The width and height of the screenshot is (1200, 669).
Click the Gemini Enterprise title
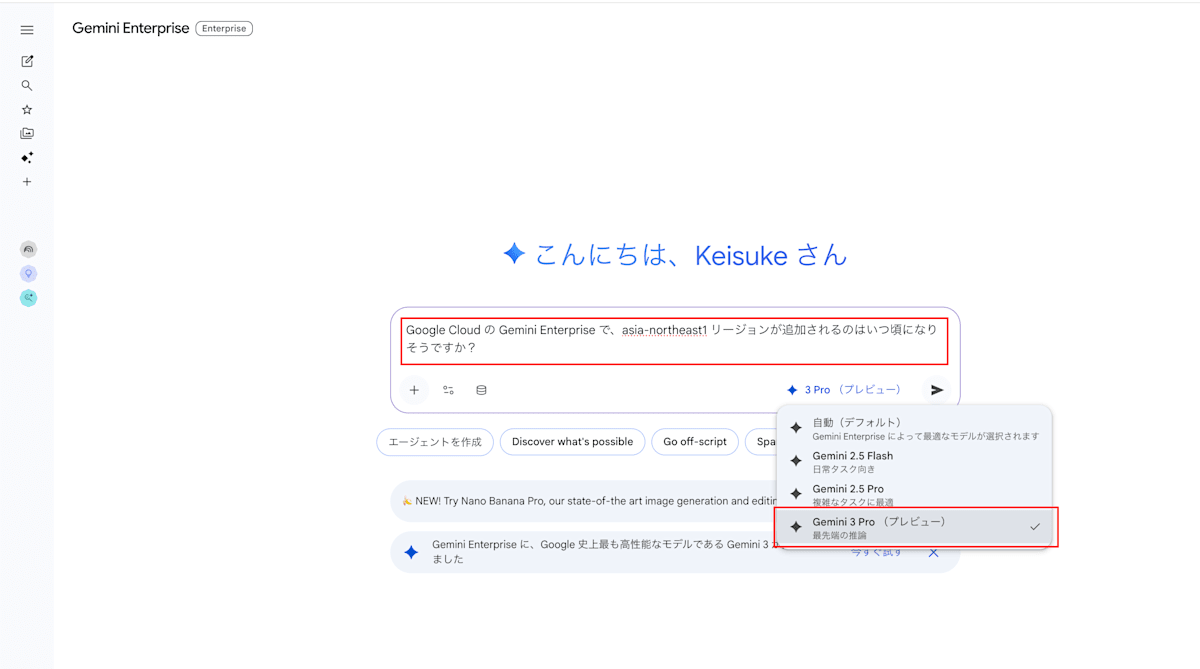130,28
